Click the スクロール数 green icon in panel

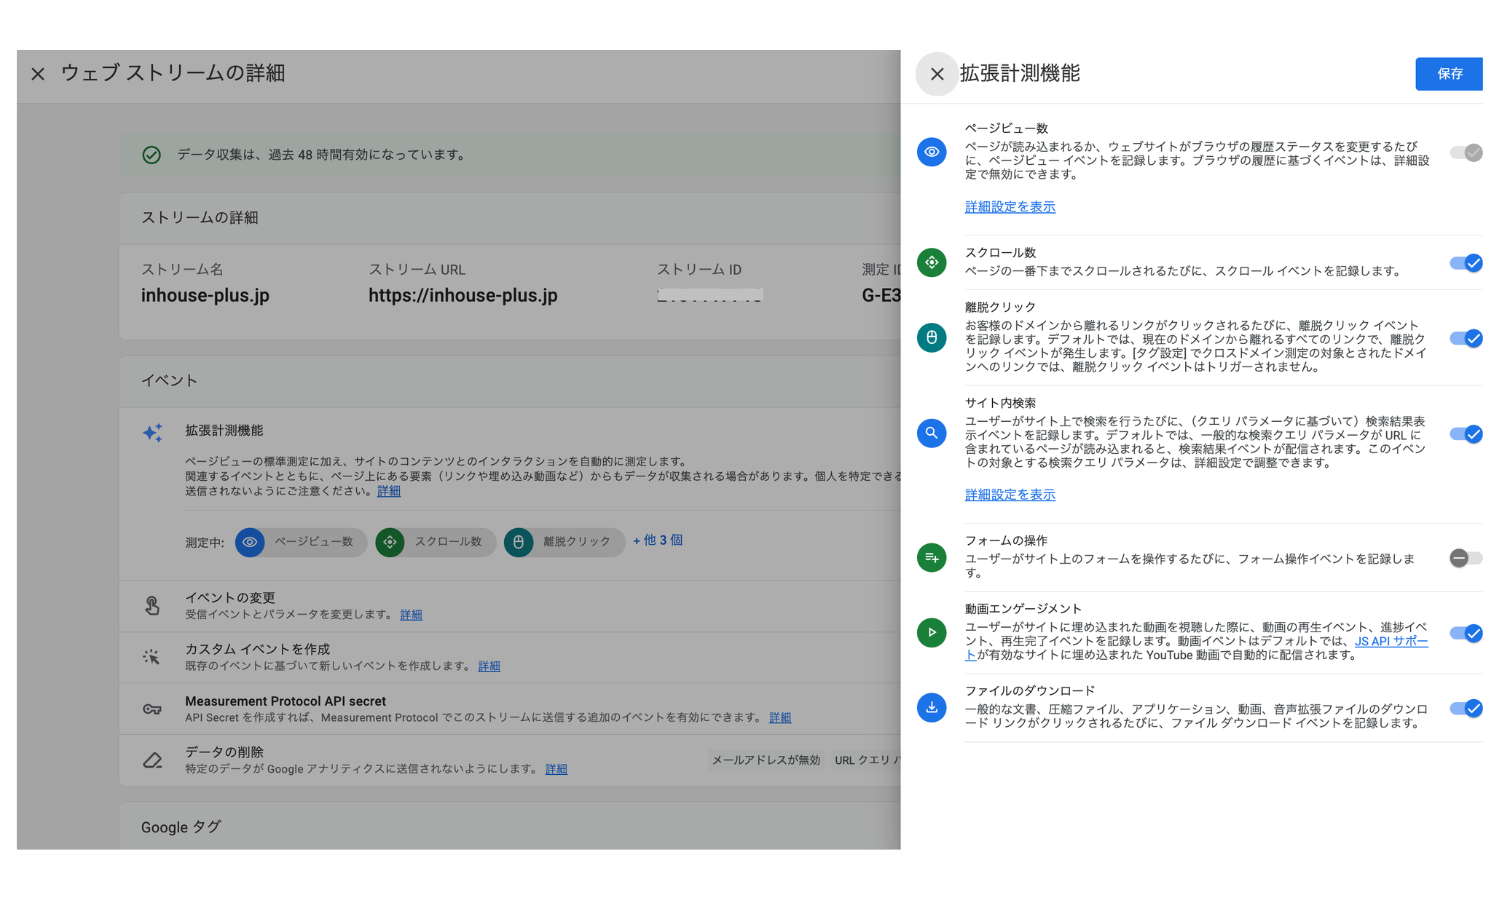[x=932, y=263]
